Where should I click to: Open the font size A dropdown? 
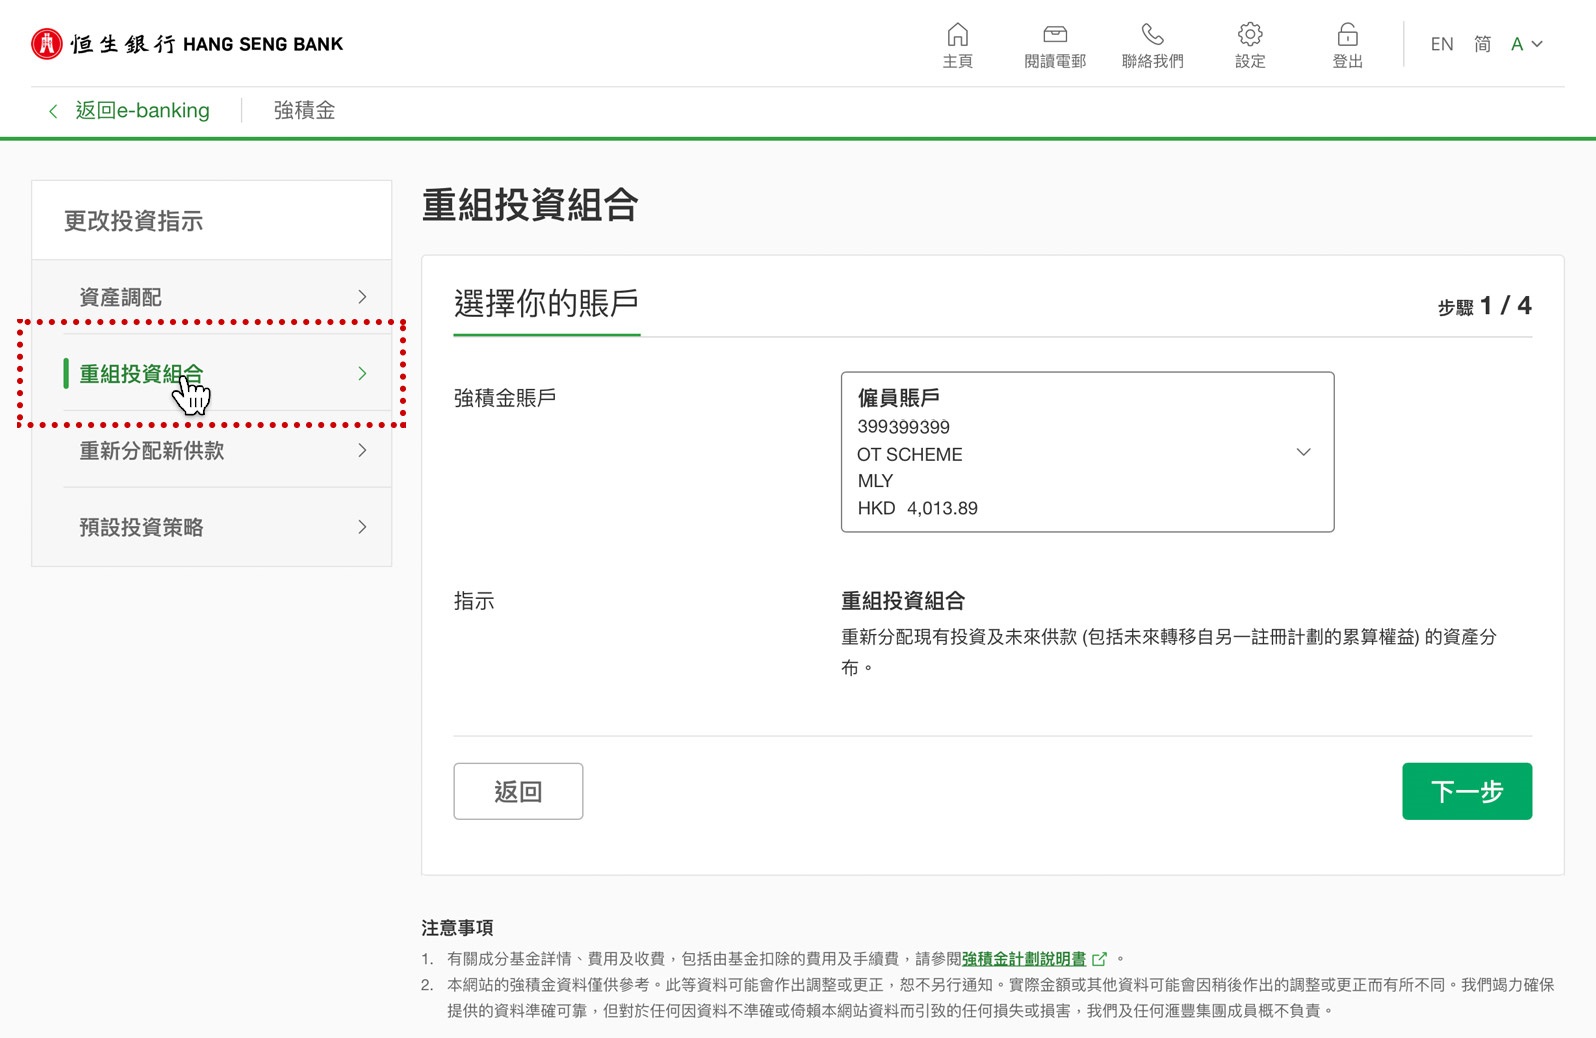click(1526, 44)
